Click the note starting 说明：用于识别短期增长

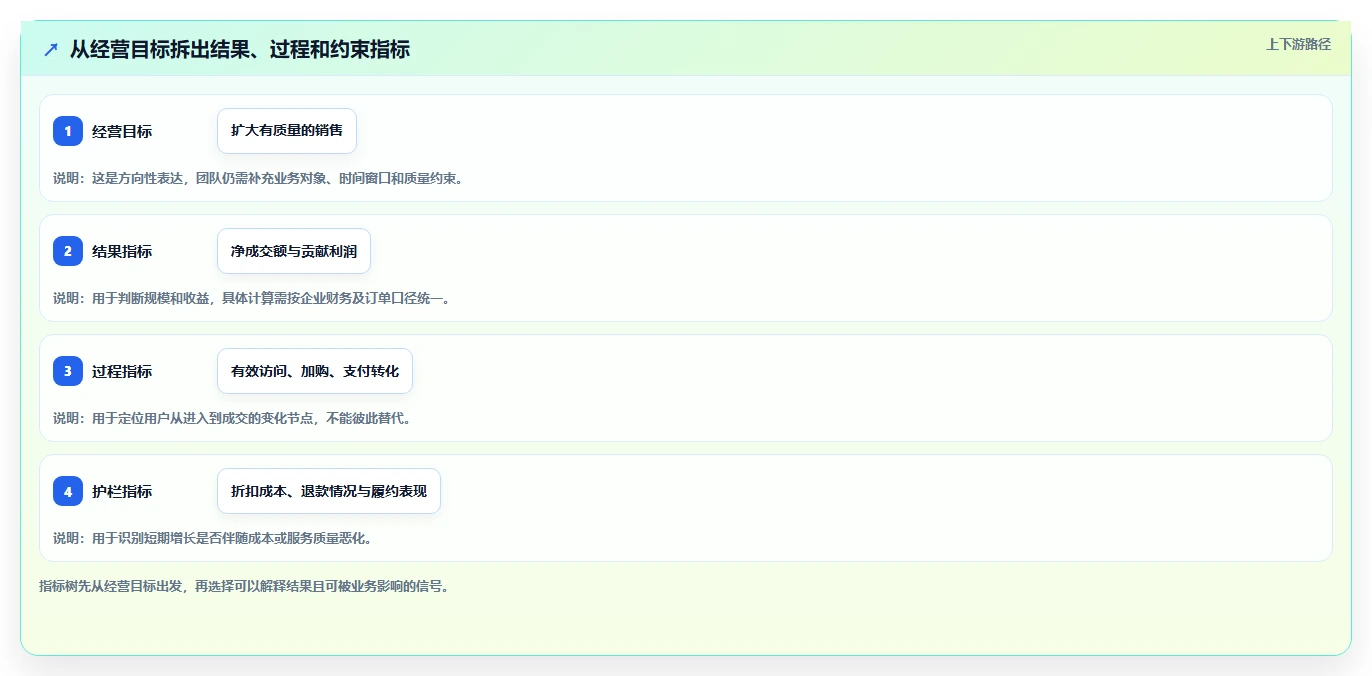pos(213,538)
